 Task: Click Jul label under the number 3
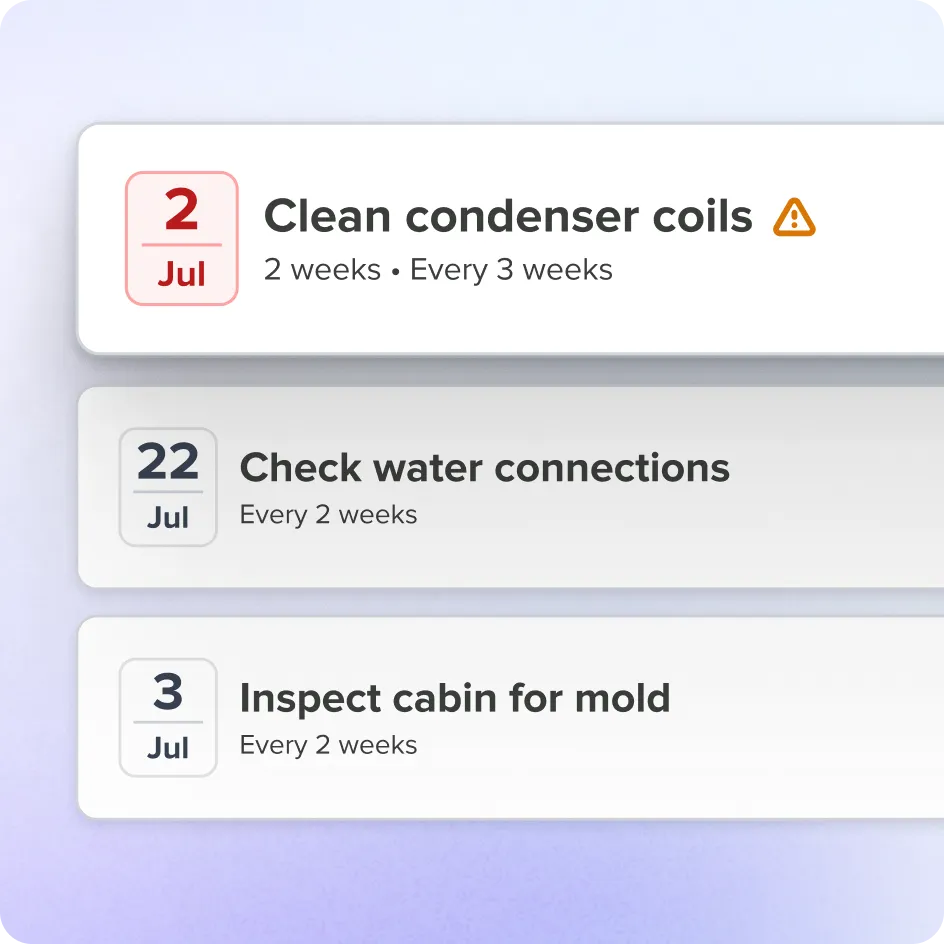(168, 748)
